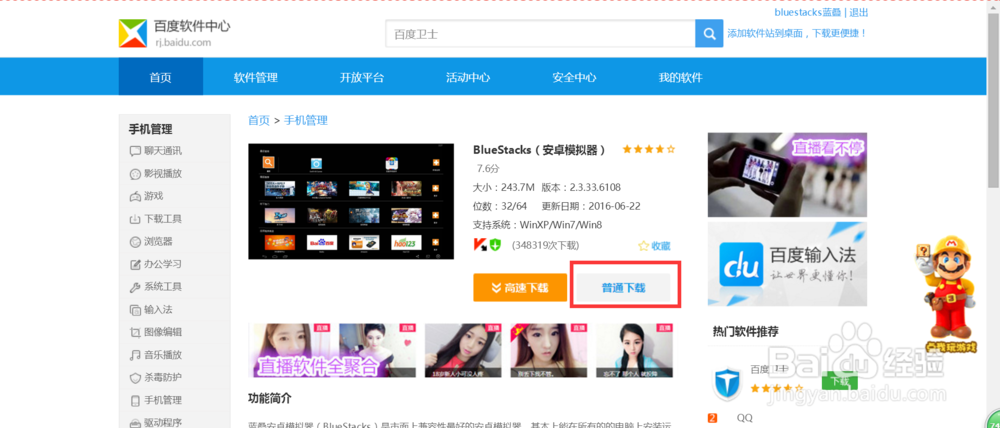Viewport: 1000px width, 428px height.
Task: Click the 手机管理 sidebar heading
Action: [151, 129]
